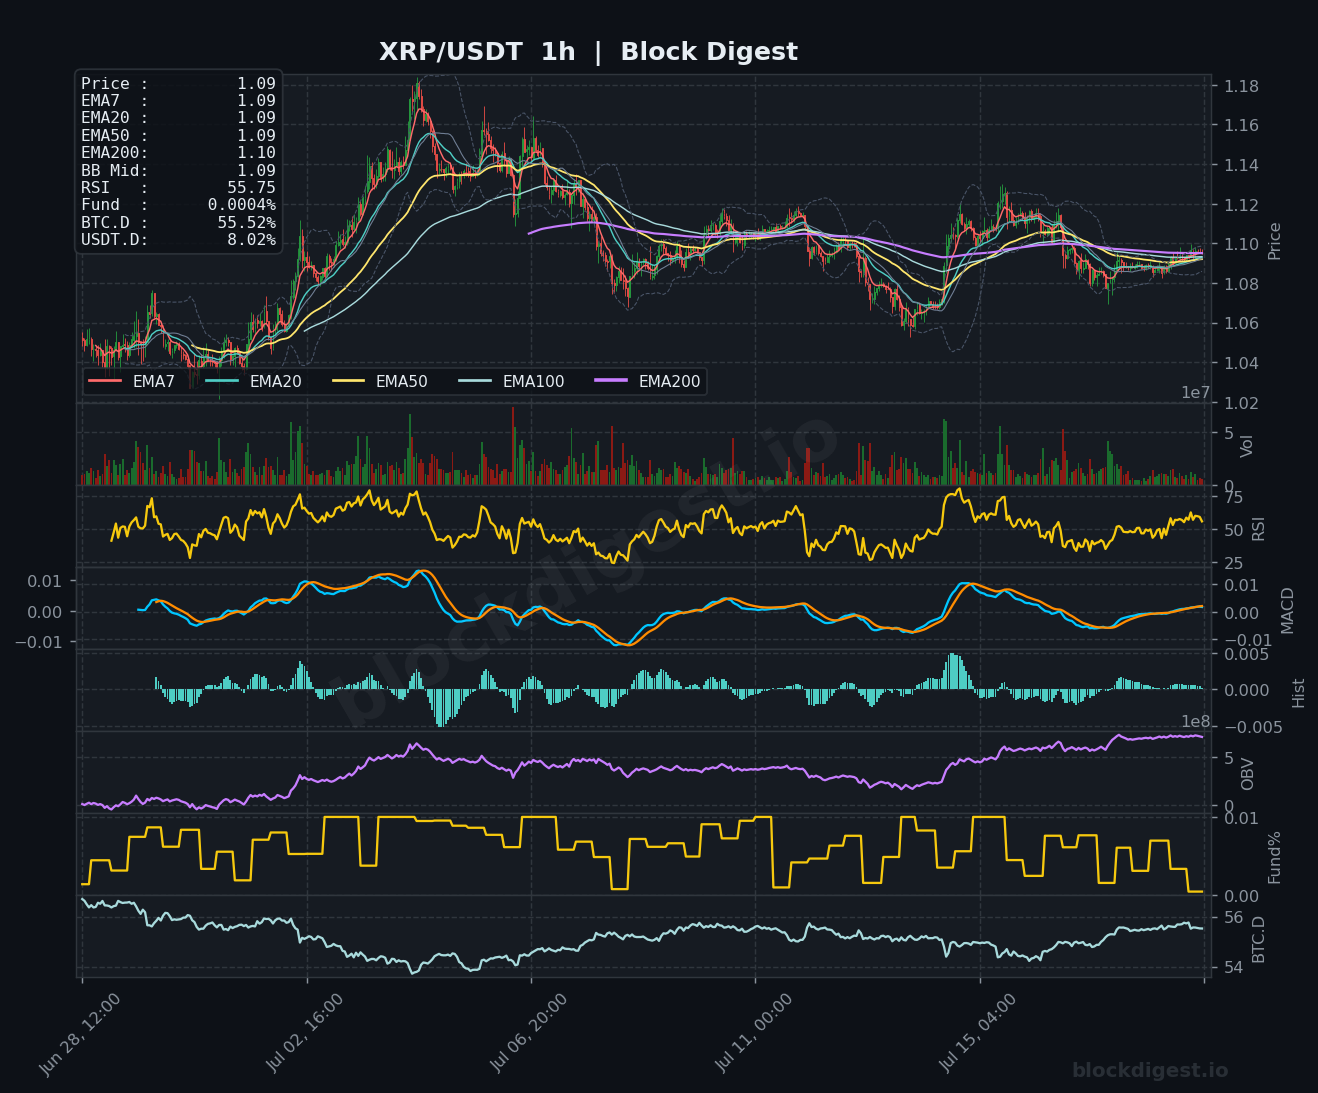Click the 75 tick on RSI axis
This screenshot has height=1093, width=1318.
click(x=1234, y=498)
